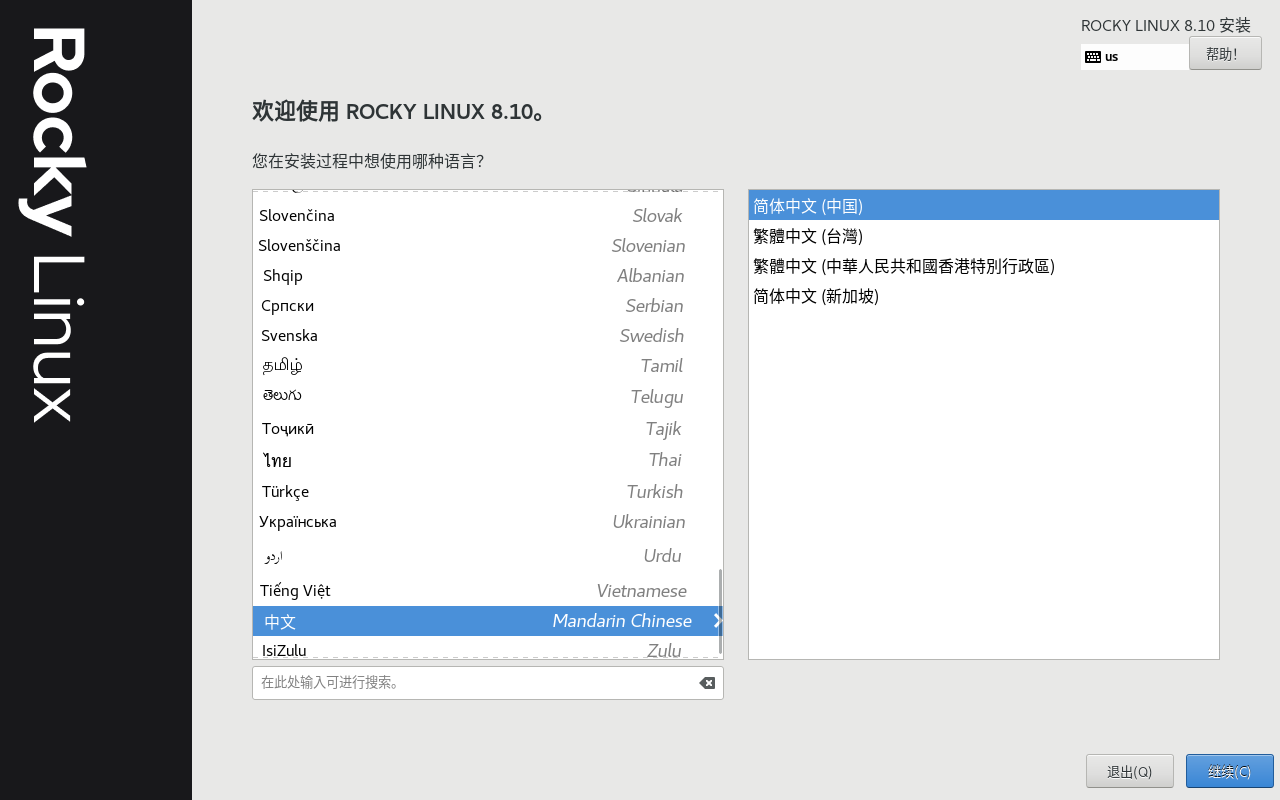
Task: Select 繁體中文 Hong Kong locale entry
Action: [984, 267]
